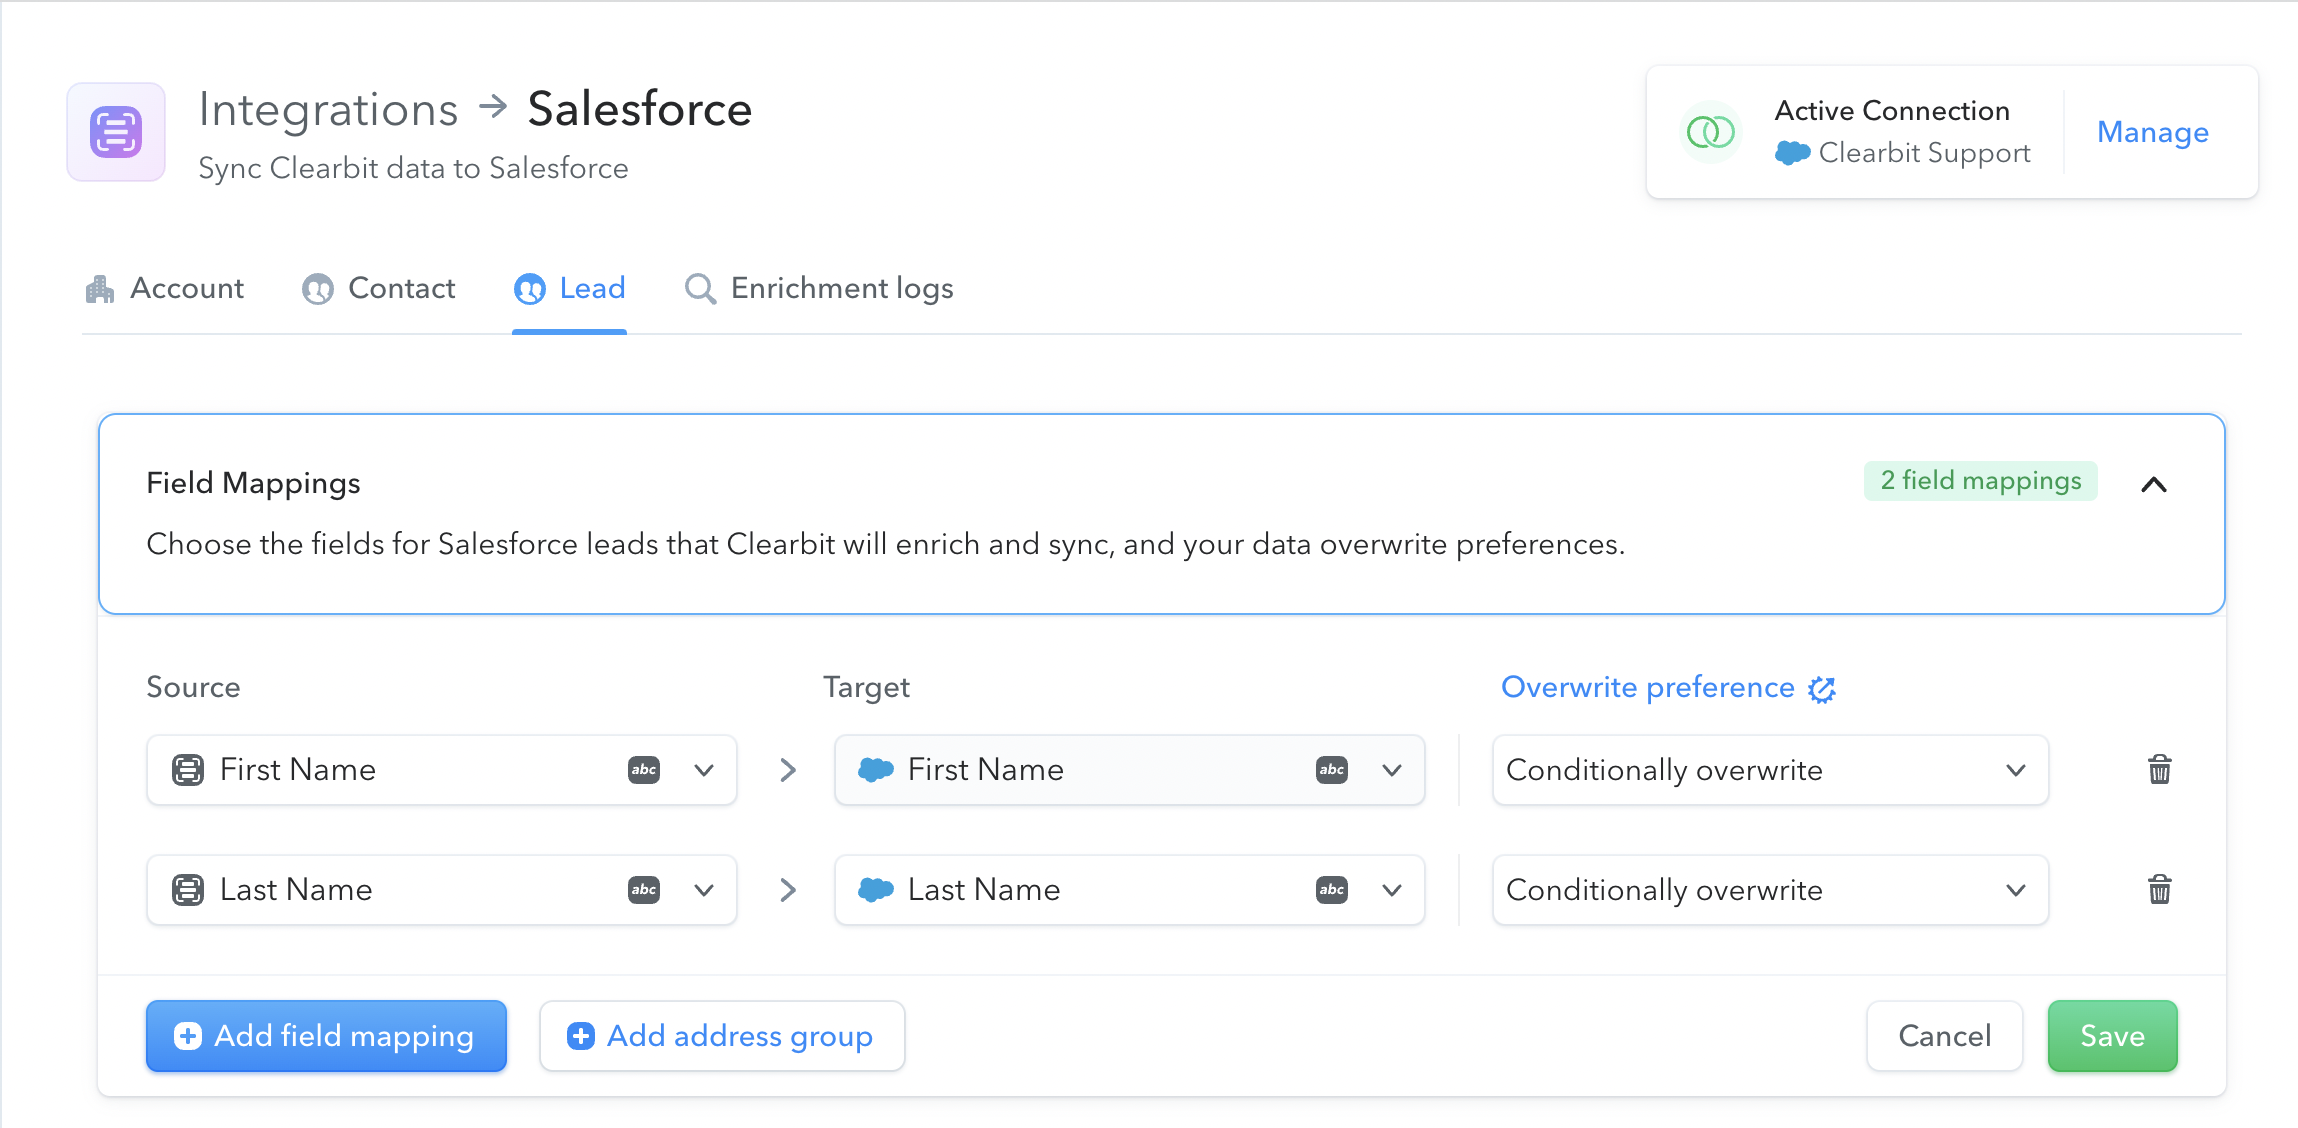Select the Lead tab

(570, 289)
